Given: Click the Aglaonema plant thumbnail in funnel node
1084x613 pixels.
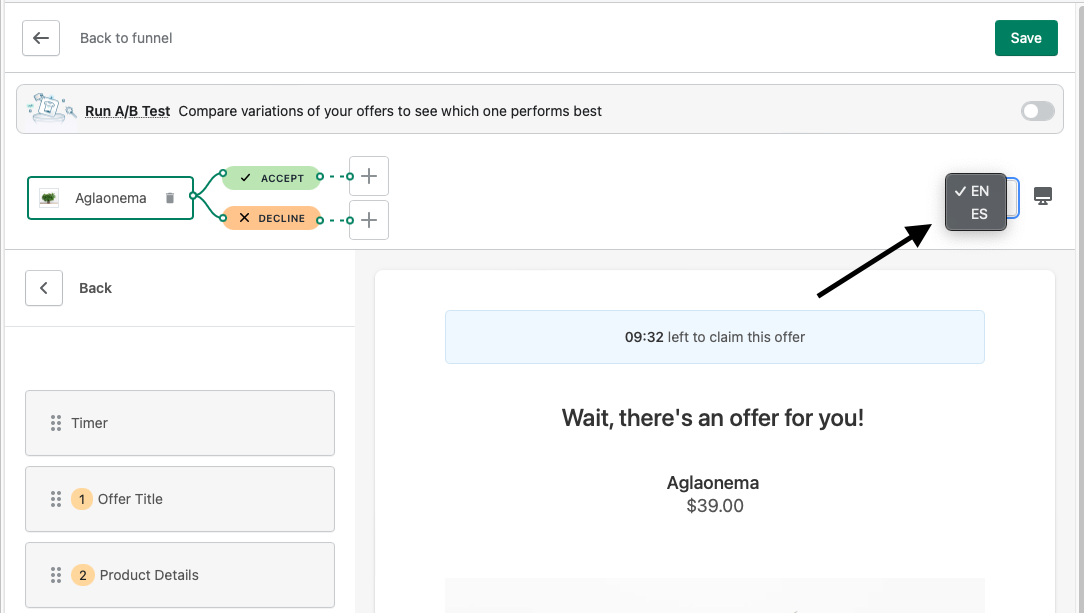Looking at the screenshot, I should pyautogui.click(x=49, y=198).
